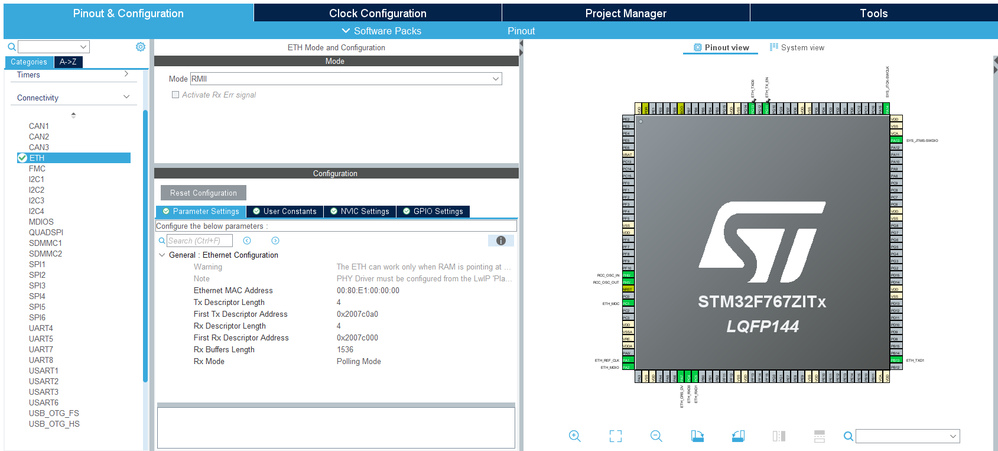998x451 pixels.
Task: Select MDIOS peripheral
Action: (41, 221)
